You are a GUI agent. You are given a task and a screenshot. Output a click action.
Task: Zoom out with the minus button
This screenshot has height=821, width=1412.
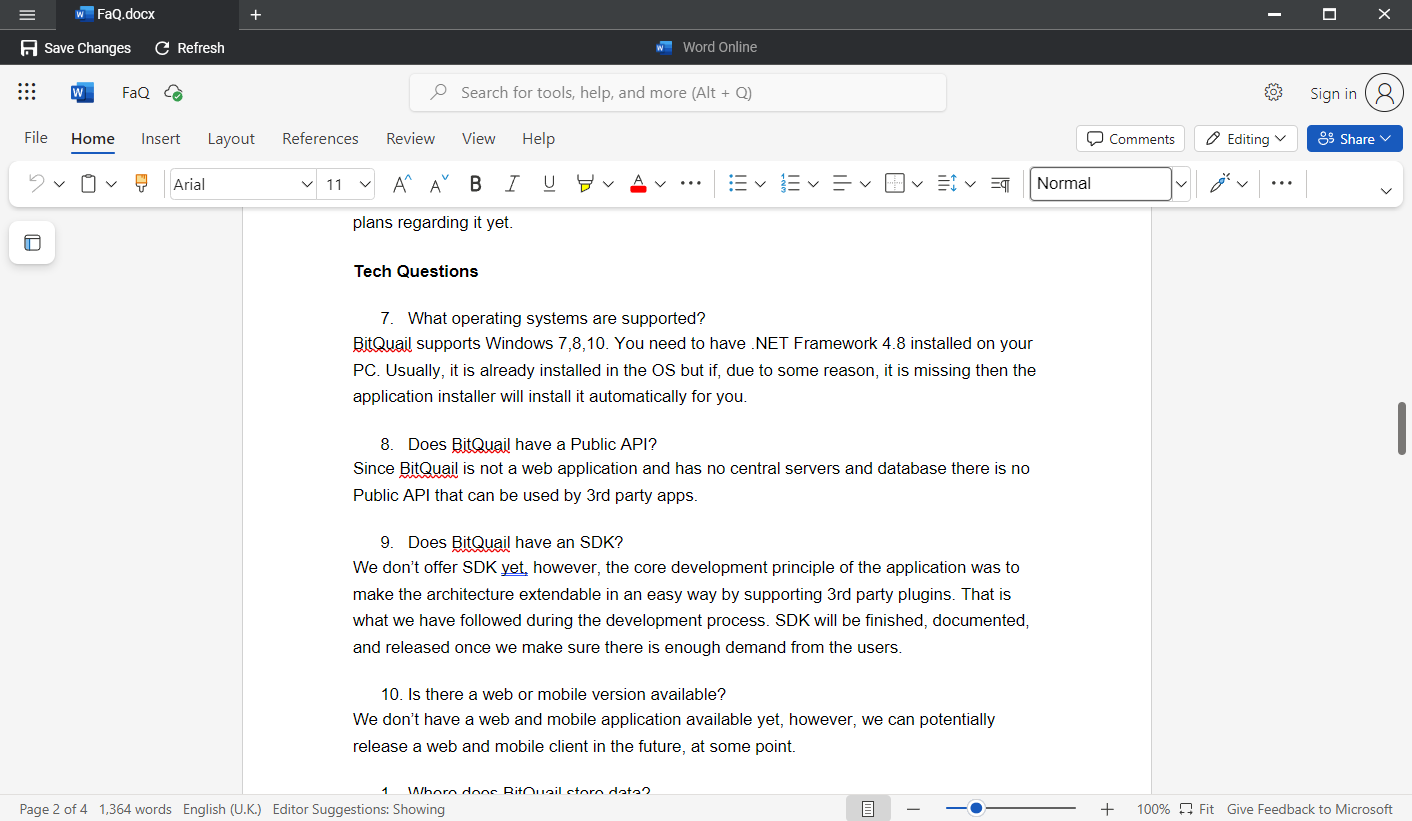point(913,809)
